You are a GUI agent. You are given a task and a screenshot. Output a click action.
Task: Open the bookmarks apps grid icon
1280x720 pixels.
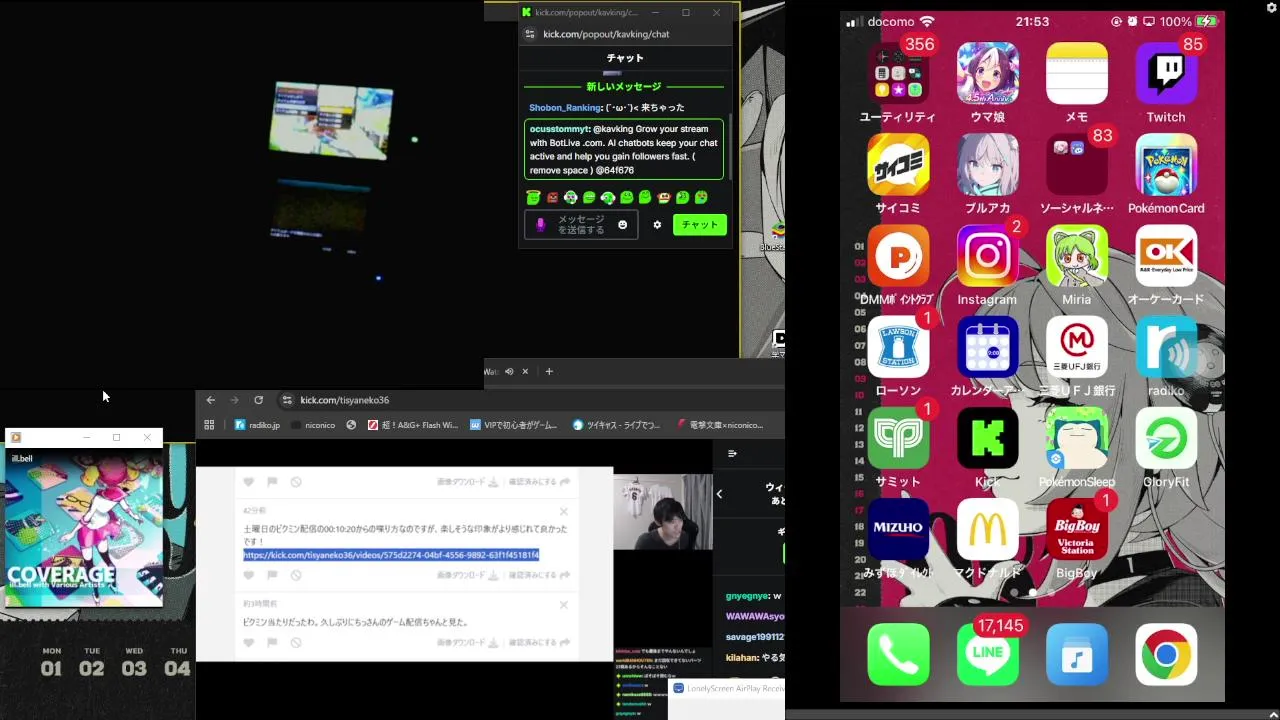209,425
